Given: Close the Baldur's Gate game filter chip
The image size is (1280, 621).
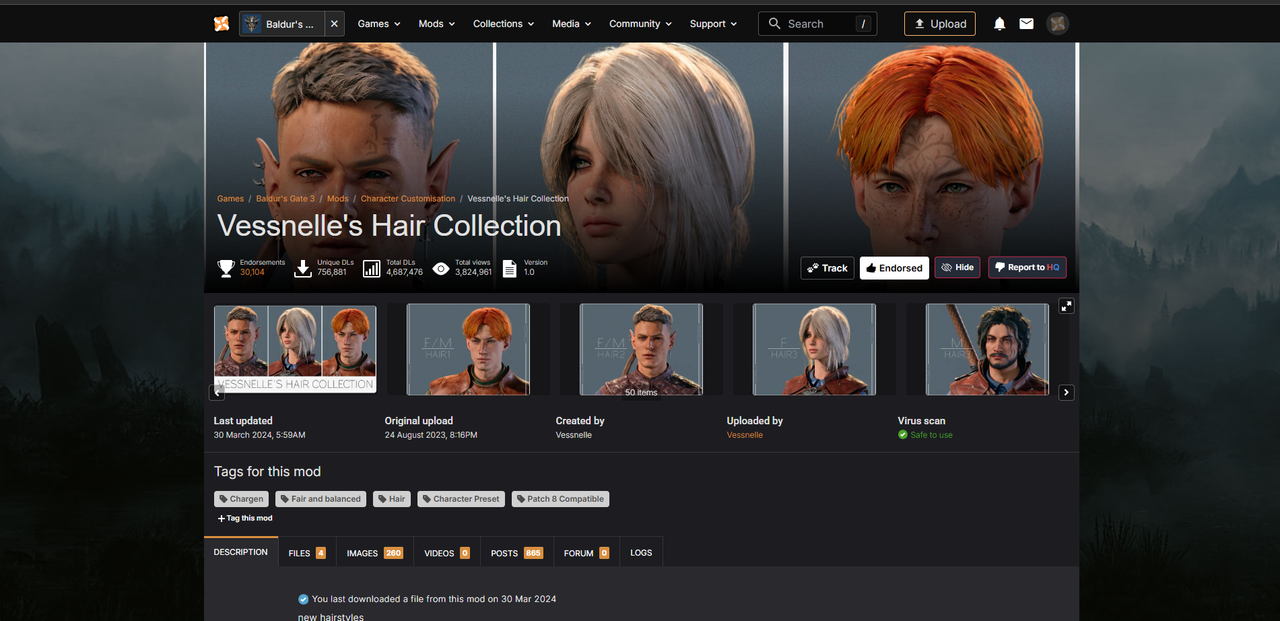Looking at the screenshot, I should click(x=334, y=24).
